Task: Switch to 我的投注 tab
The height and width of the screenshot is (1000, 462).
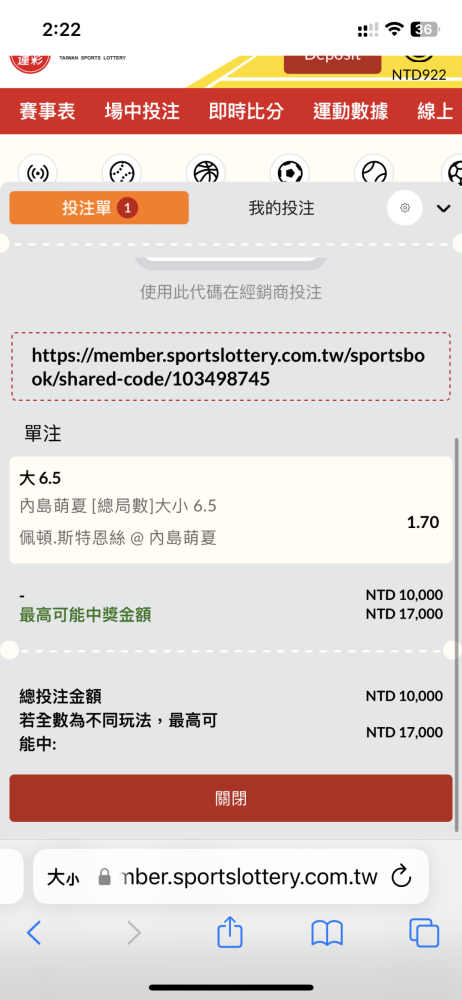Action: (281, 208)
